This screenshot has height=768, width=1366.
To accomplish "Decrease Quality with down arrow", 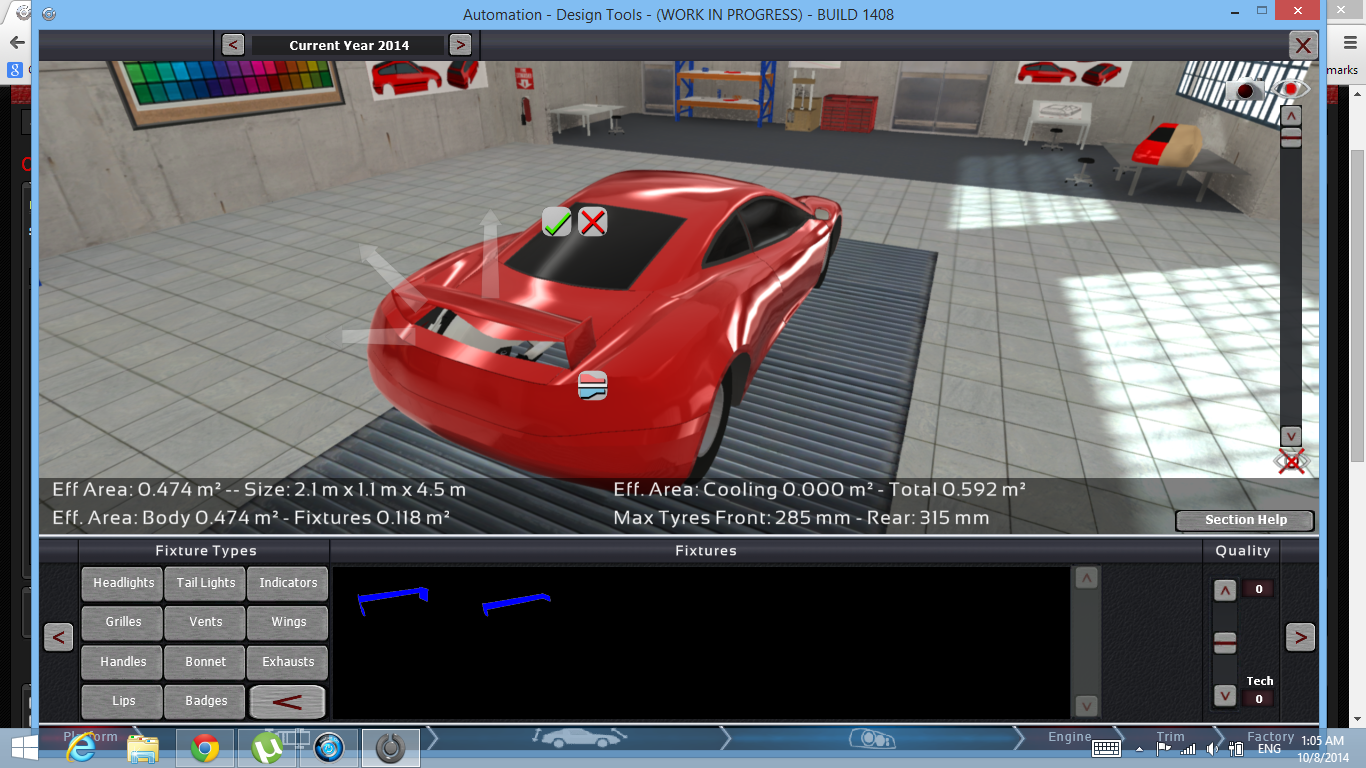I will (x=1225, y=695).
